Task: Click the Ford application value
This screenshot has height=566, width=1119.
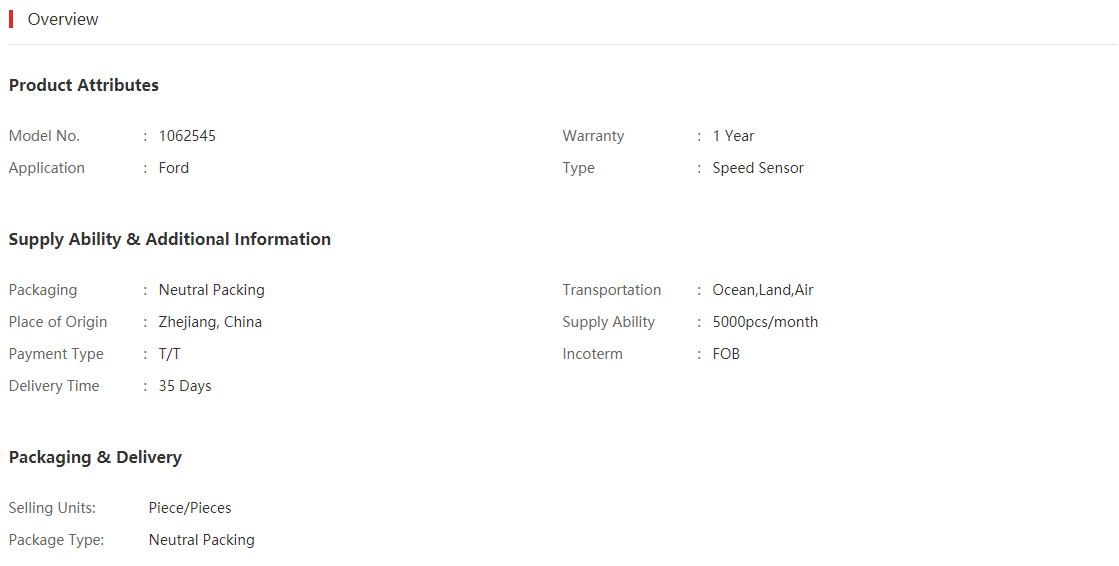Action: (x=173, y=168)
